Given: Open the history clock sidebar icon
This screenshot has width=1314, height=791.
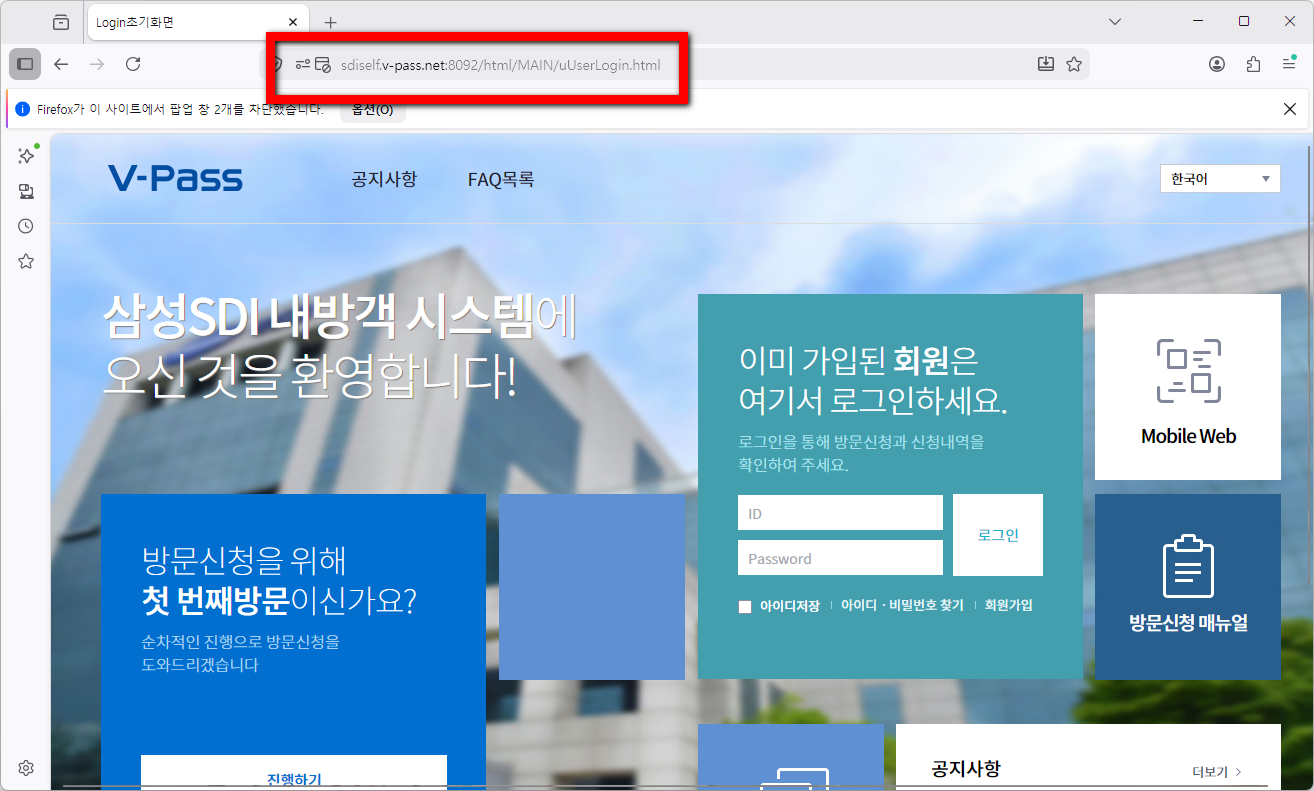Looking at the screenshot, I should tap(26, 226).
